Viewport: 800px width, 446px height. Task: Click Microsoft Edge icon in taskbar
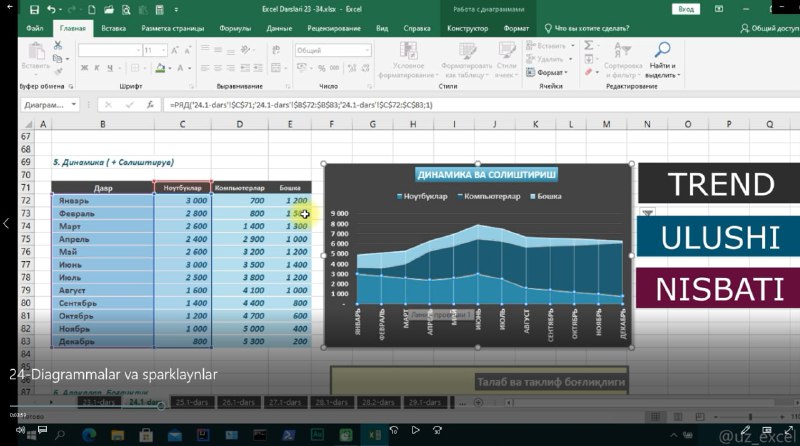point(89,435)
